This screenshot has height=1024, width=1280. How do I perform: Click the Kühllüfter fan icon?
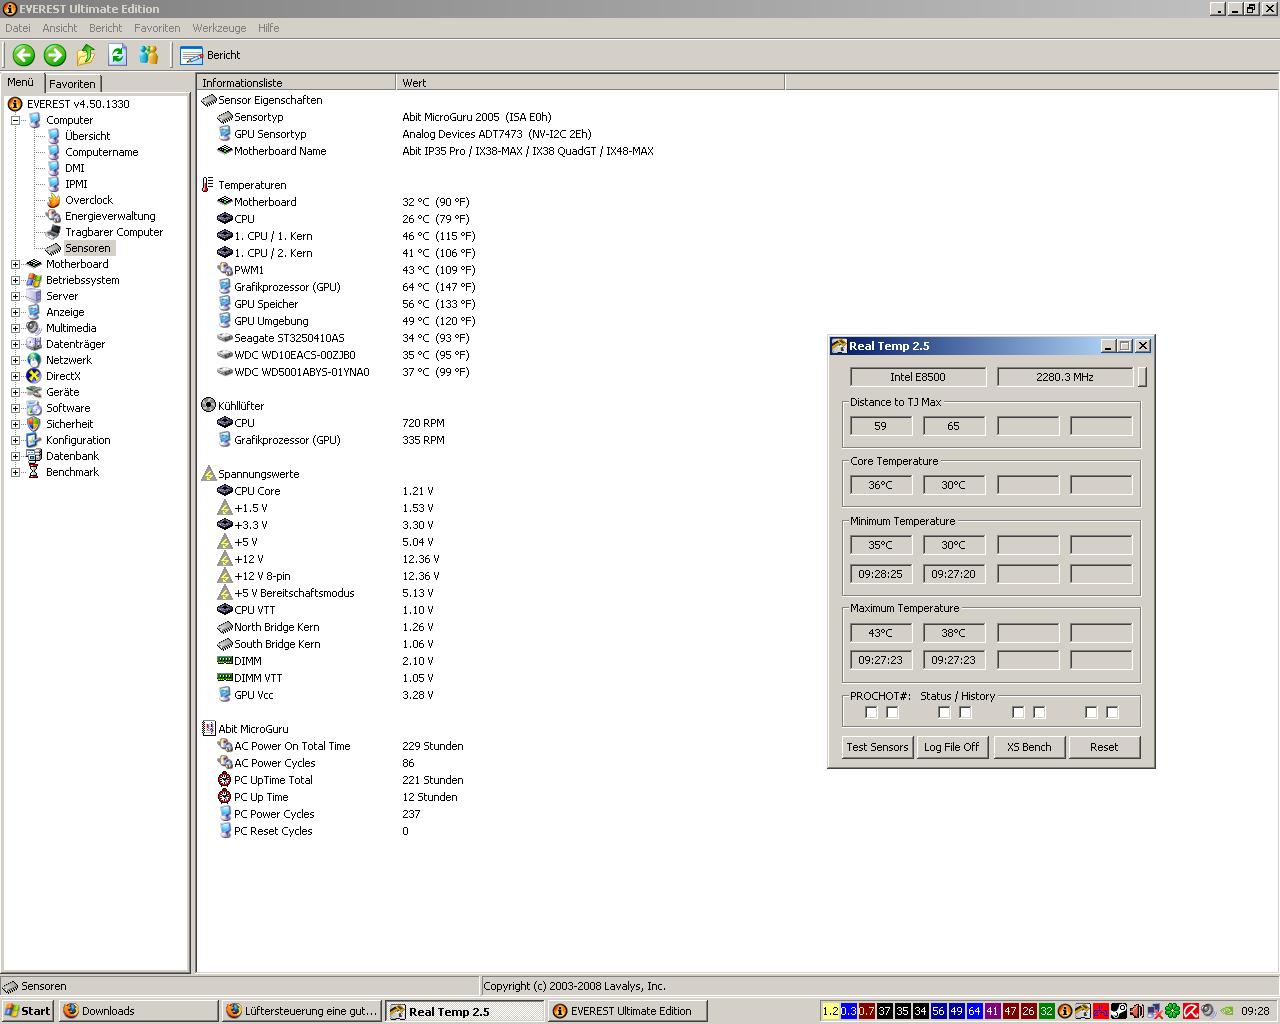pyautogui.click(x=208, y=406)
